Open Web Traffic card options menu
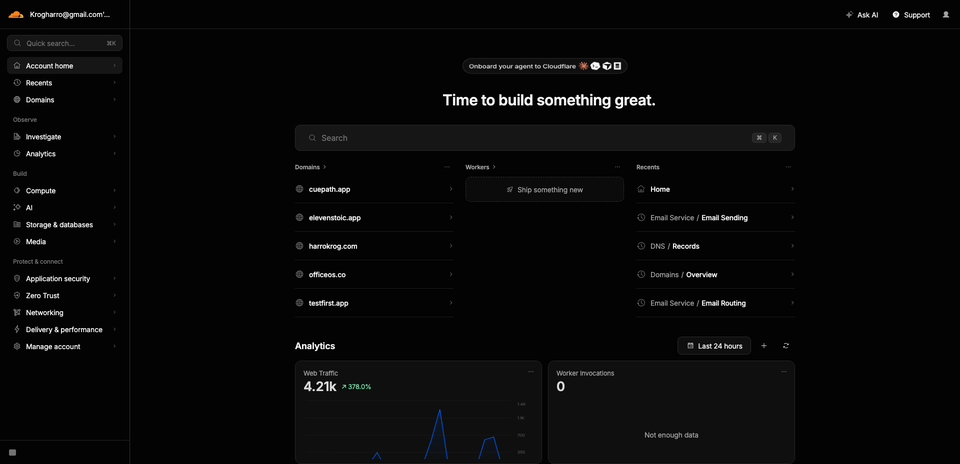Viewport: 960px width, 464px height. click(x=531, y=372)
